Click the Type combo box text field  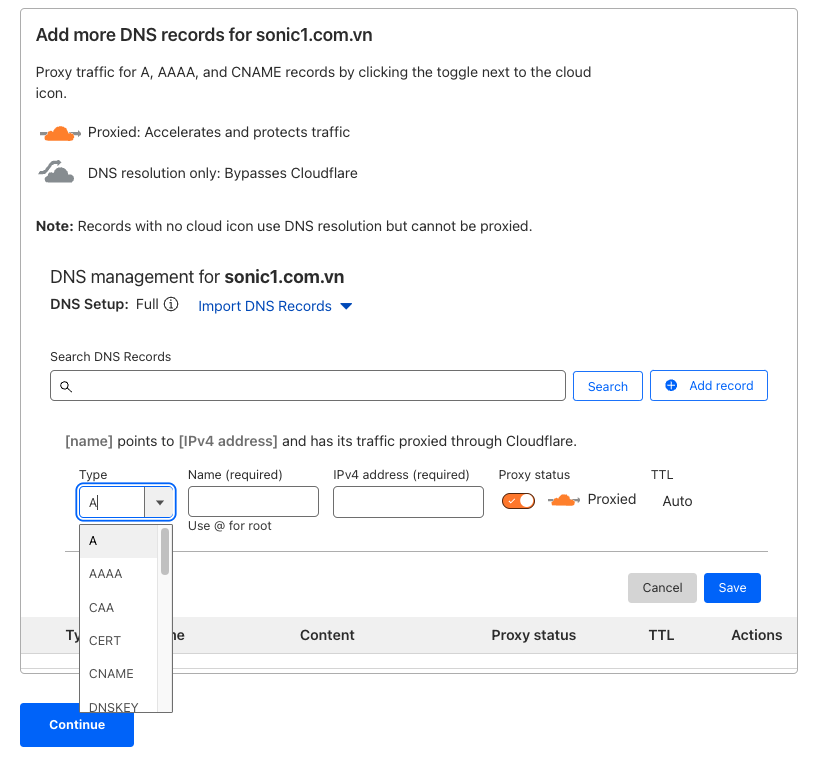(112, 502)
